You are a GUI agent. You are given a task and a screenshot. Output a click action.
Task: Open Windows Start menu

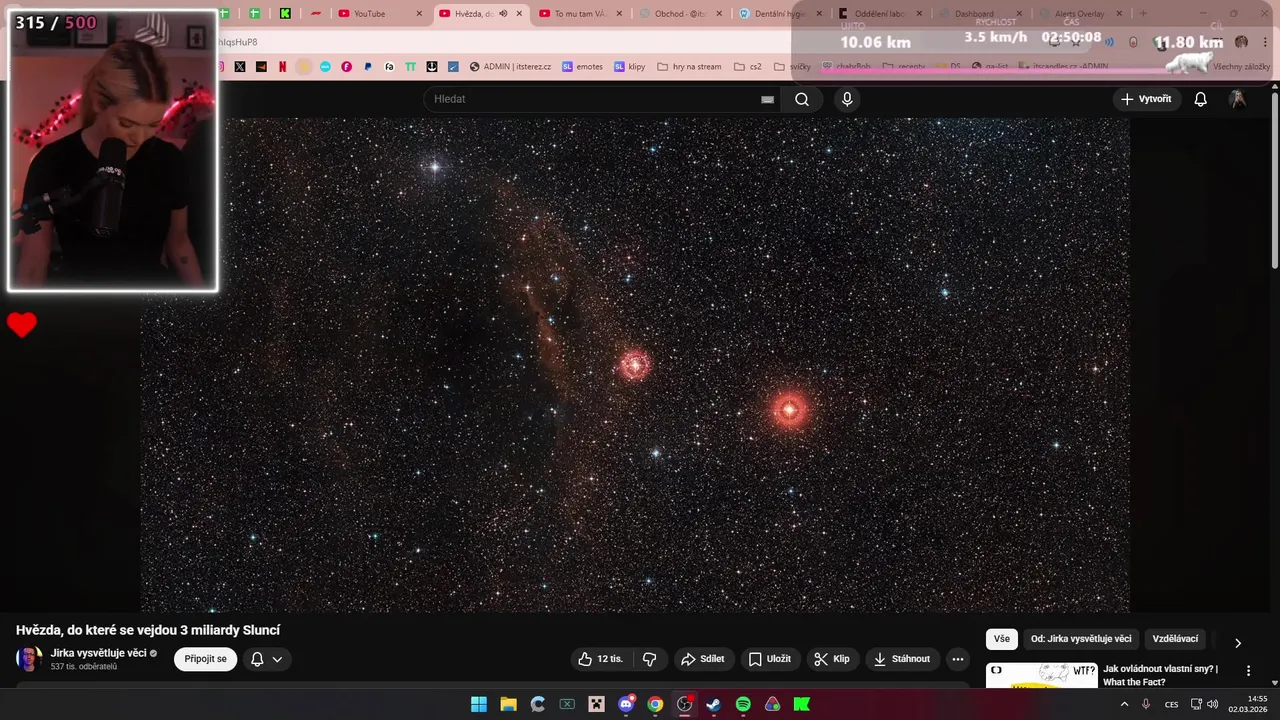[x=479, y=704]
